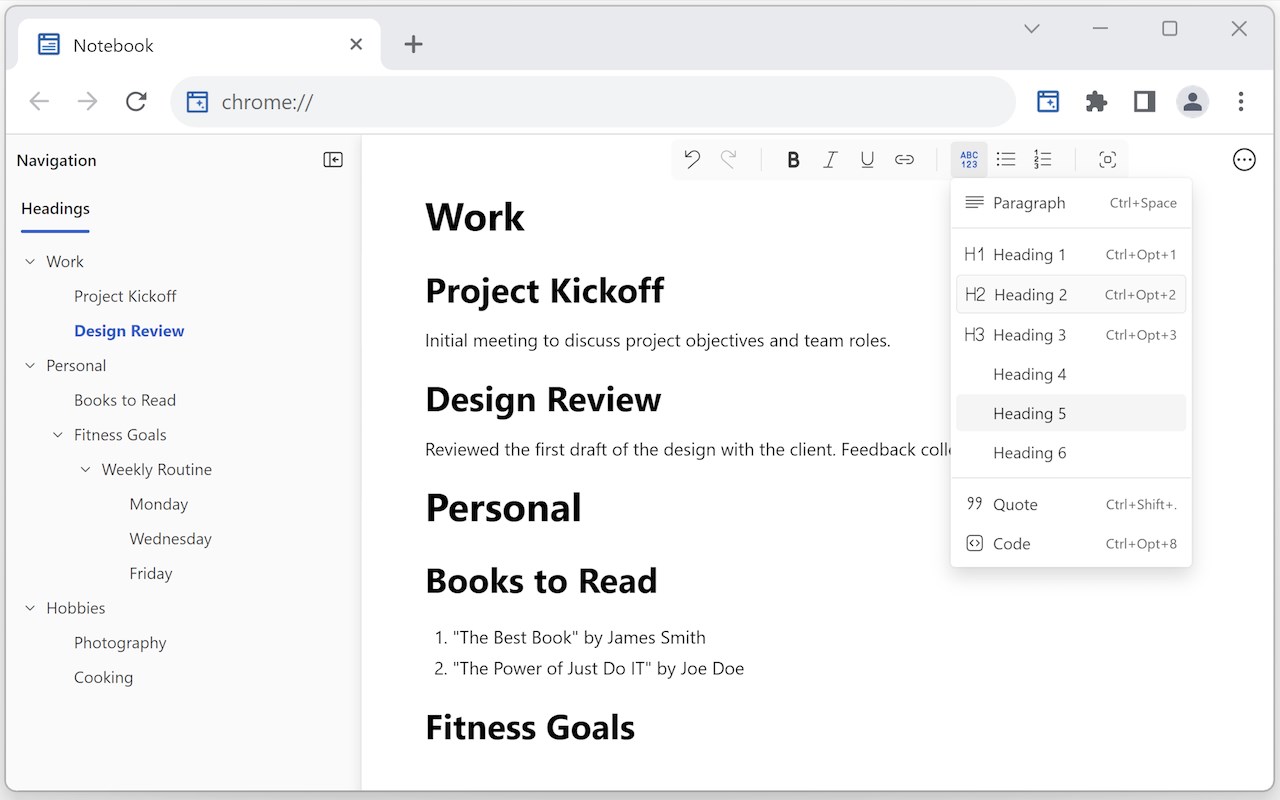Toggle the Chrome side panel icon
Screen dimensions: 1280x800
pyautogui.click(x=1144, y=101)
